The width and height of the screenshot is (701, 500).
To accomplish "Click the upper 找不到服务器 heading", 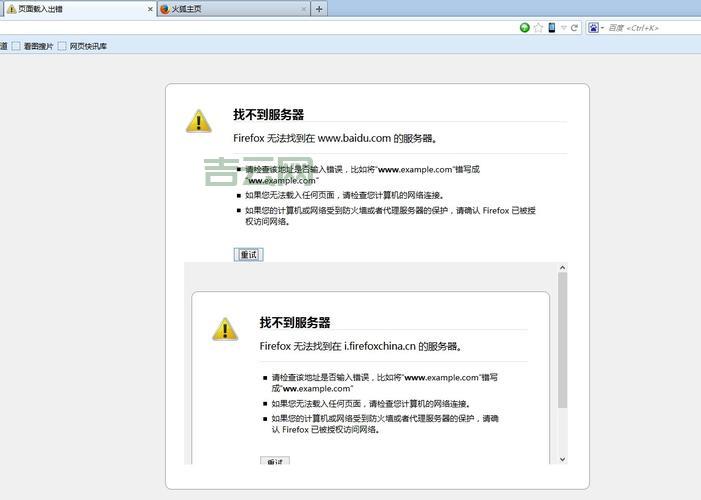I will pyautogui.click(x=269, y=114).
